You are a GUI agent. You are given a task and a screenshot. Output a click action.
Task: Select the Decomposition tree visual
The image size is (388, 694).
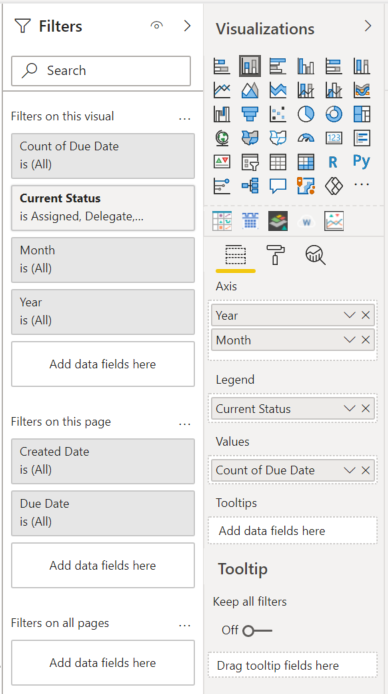pos(250,186)
